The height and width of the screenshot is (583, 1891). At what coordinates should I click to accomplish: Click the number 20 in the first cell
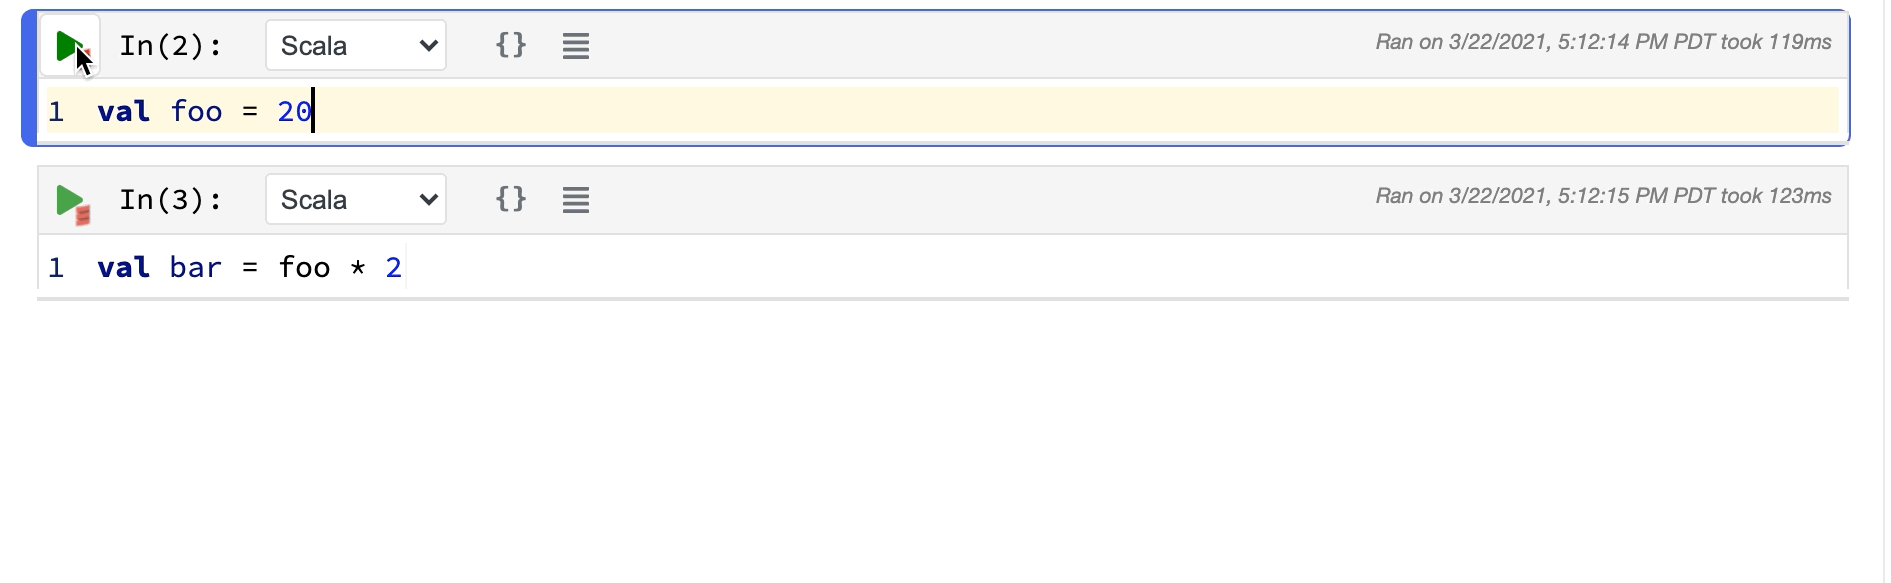click(294, 112)
